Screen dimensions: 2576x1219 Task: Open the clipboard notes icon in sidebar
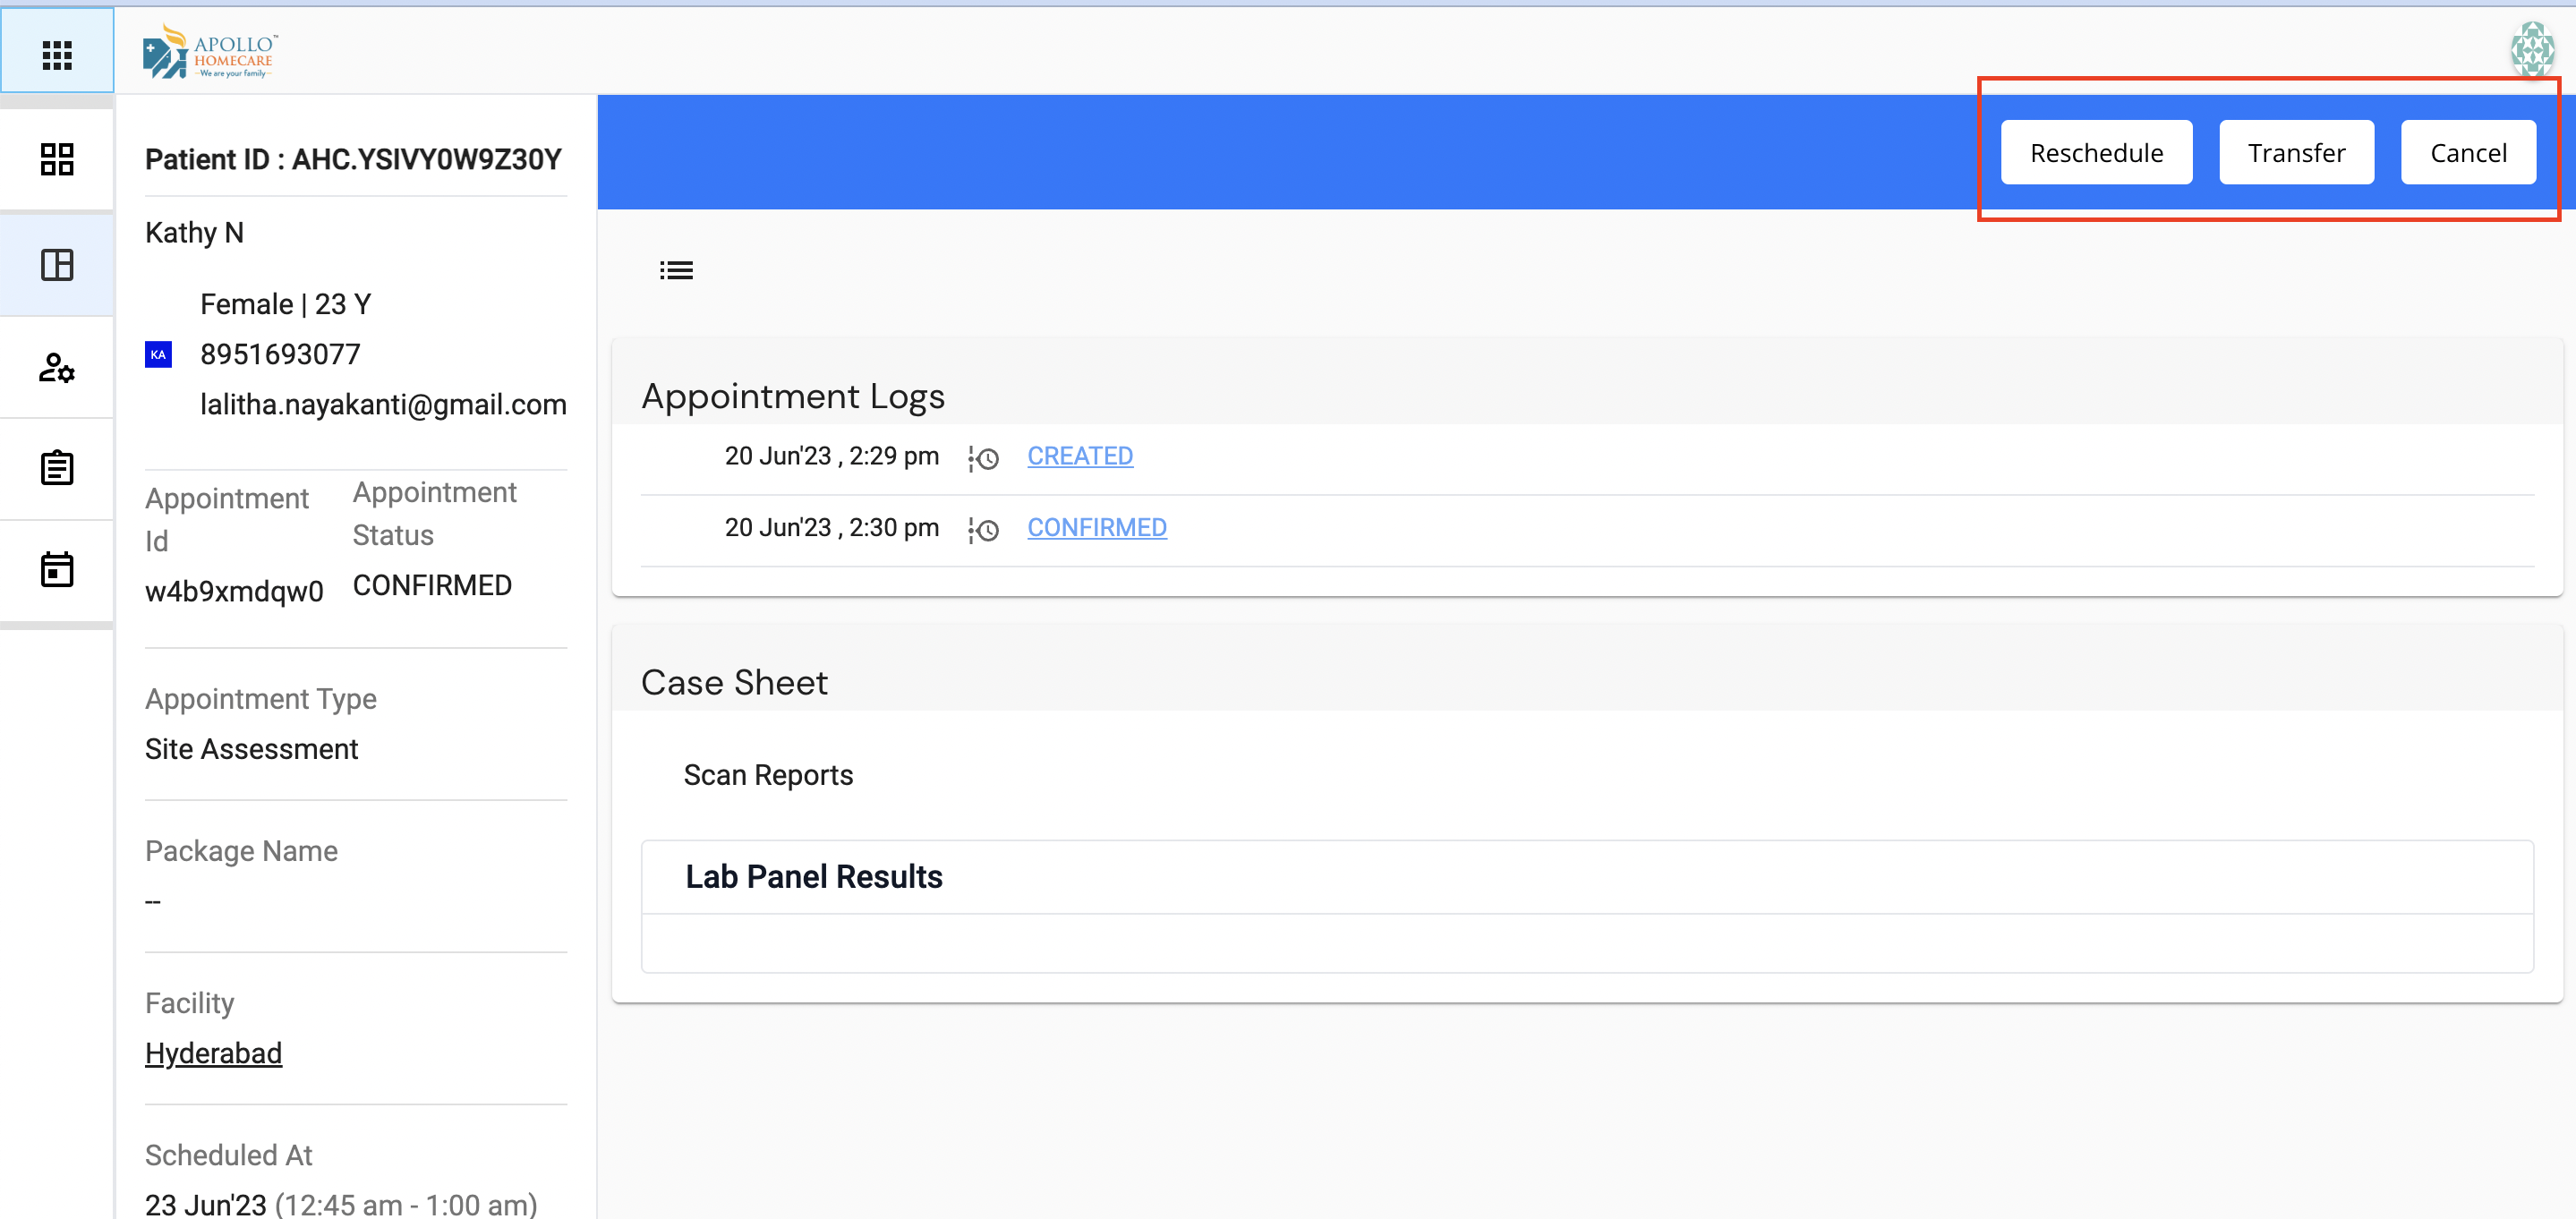(57, 467)
